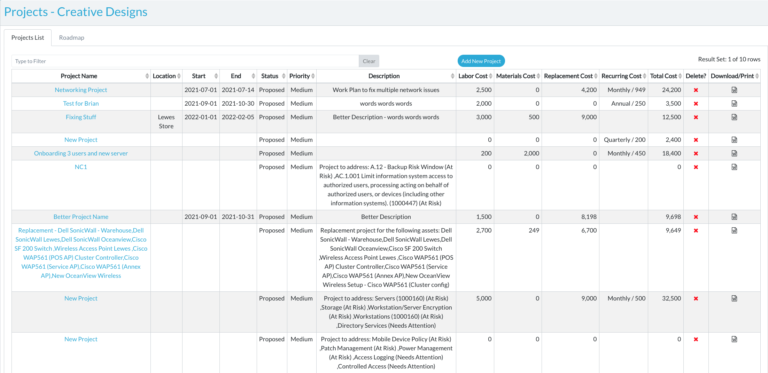Select the 8,198 replacement cost value

589,217
